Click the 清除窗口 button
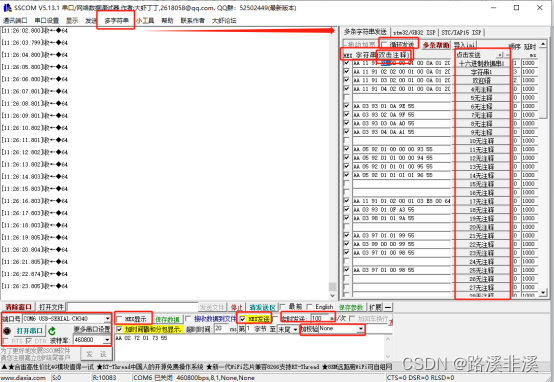Screen dimensions: 554x382 click(x=19, y=307)
